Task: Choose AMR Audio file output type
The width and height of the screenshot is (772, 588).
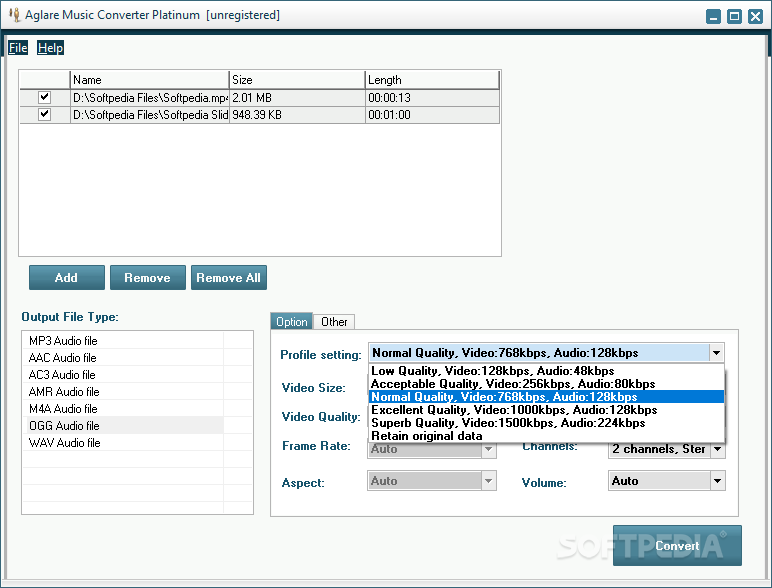Action: pos(123,392)
